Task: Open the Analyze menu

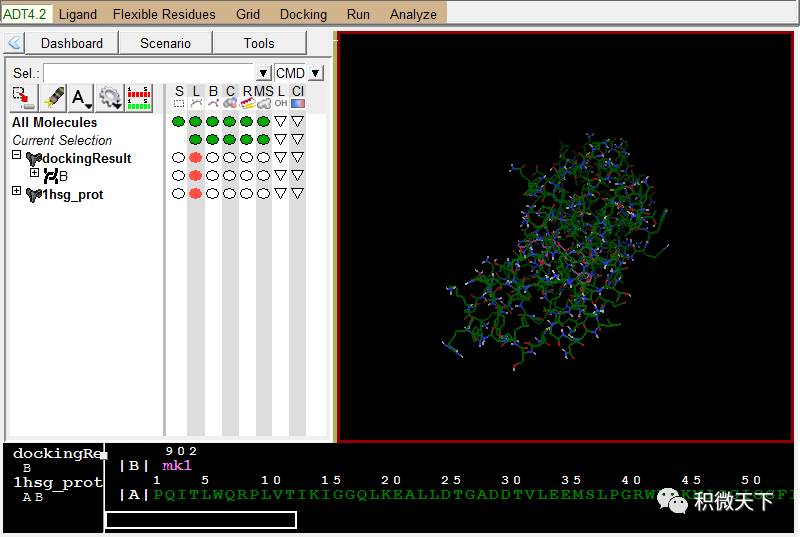Action: coord(413,14)
